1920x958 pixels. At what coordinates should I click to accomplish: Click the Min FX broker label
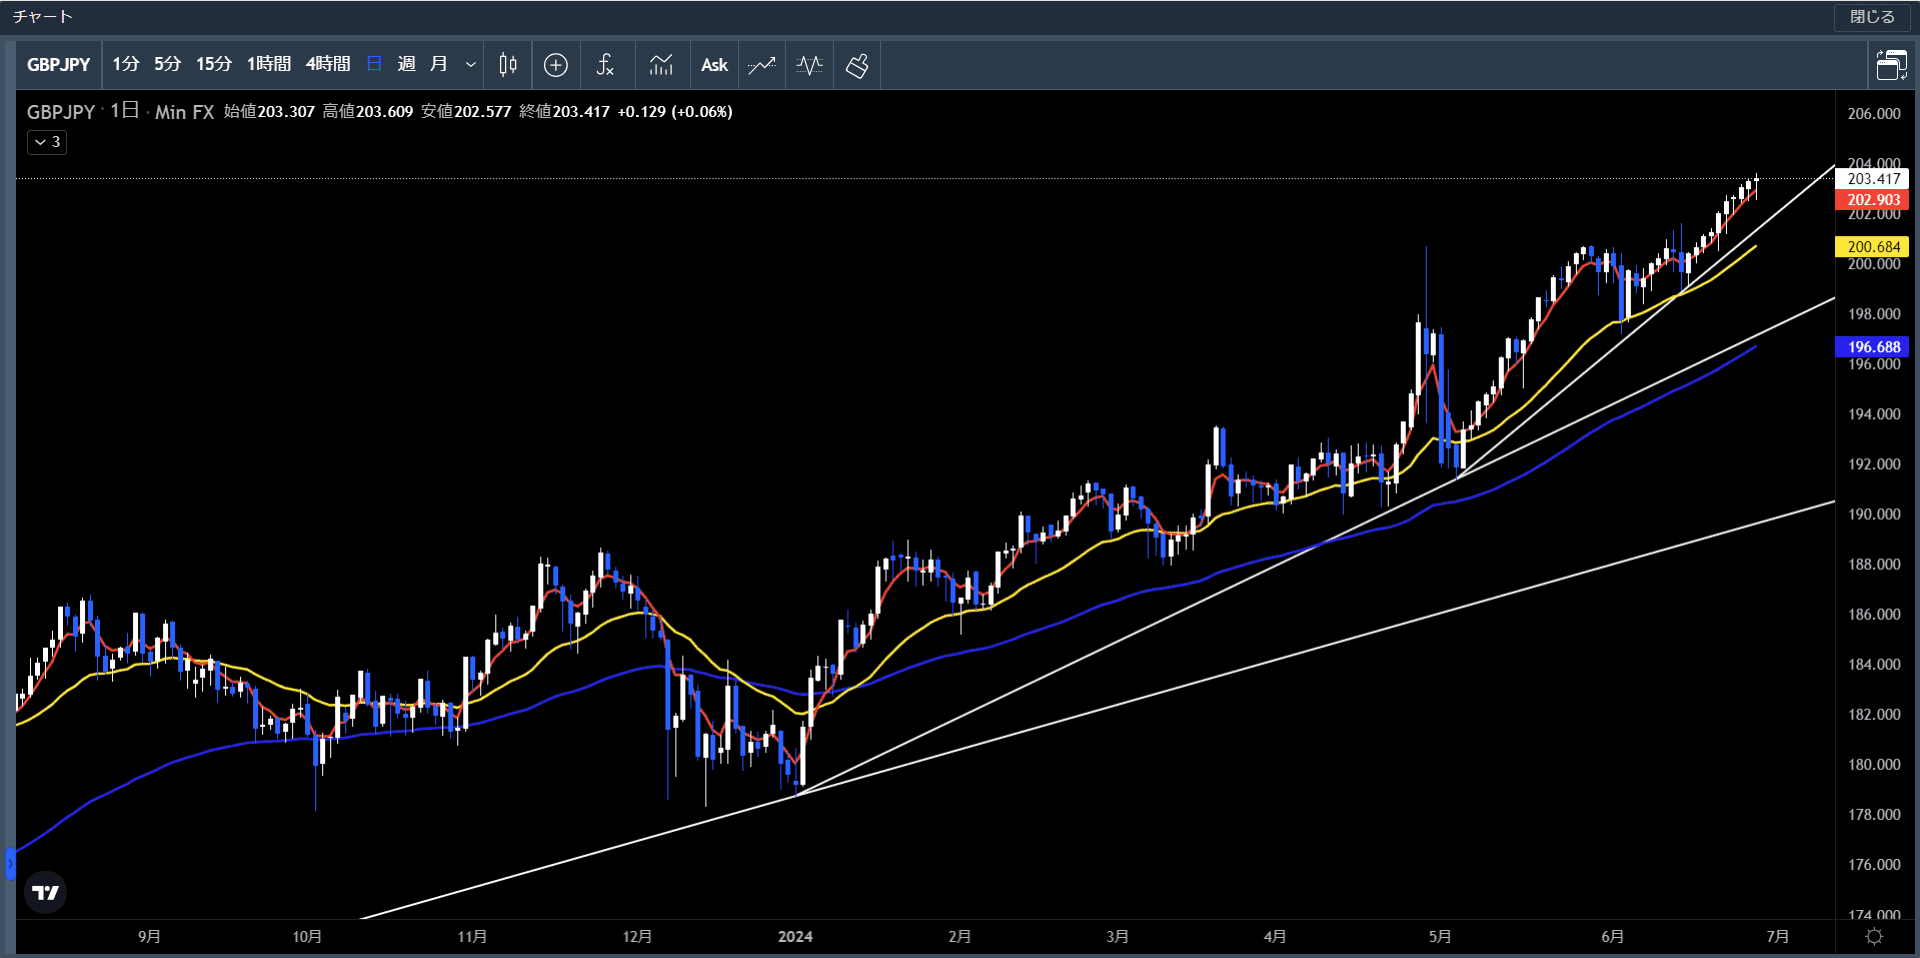(184, 112)
